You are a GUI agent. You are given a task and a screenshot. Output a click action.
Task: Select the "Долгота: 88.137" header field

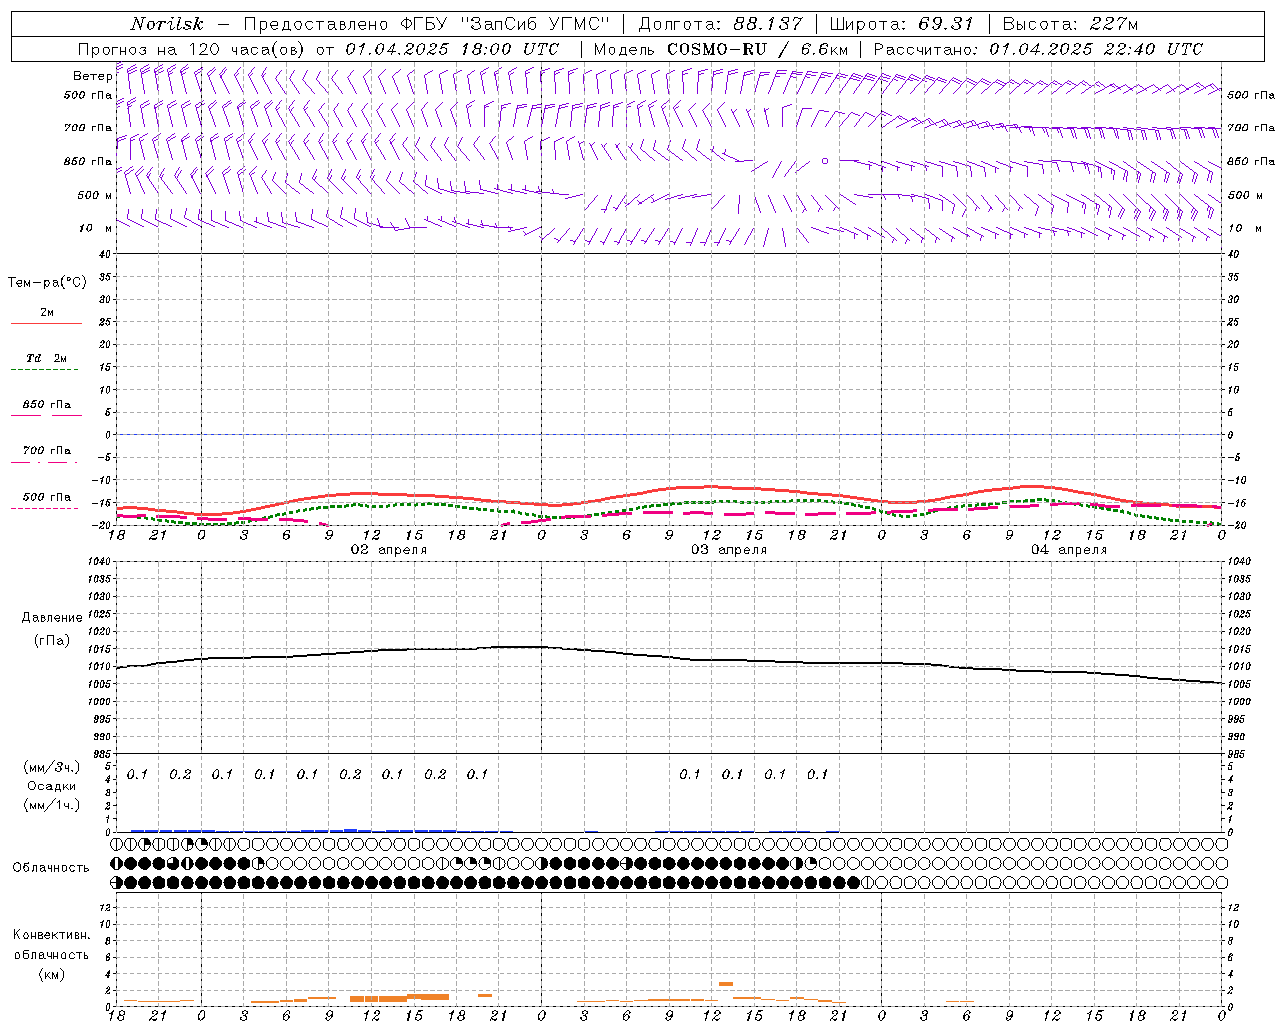pyautogui.click(x=720, y=24)
